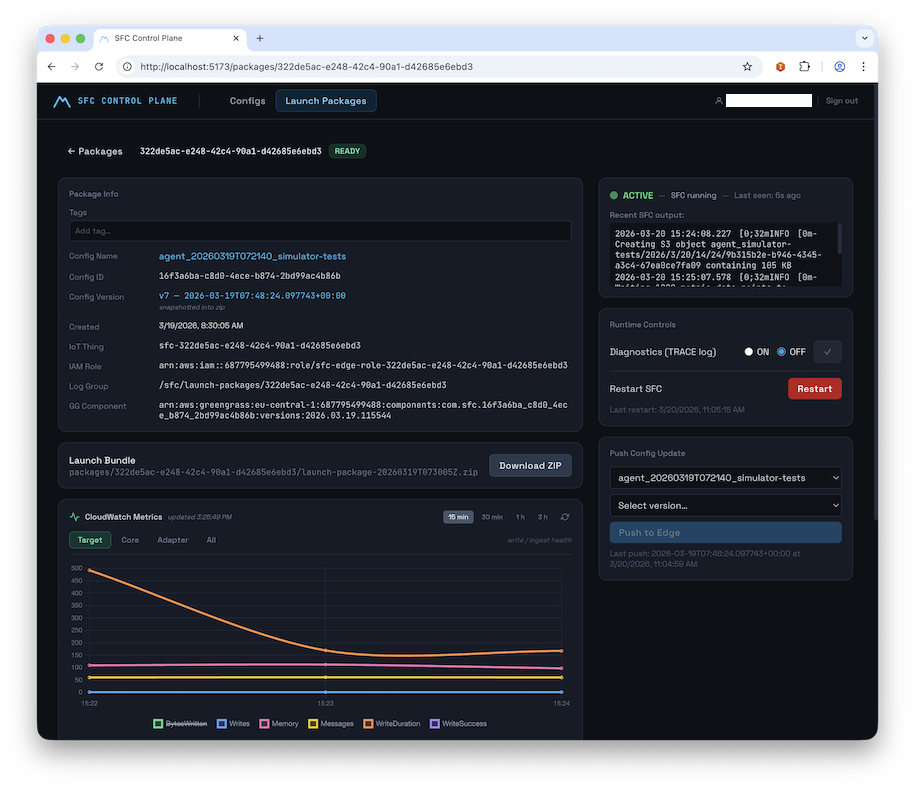Click the diagnostics apply checkmark button
Viewport: 915px width, 789px height.
827,352
